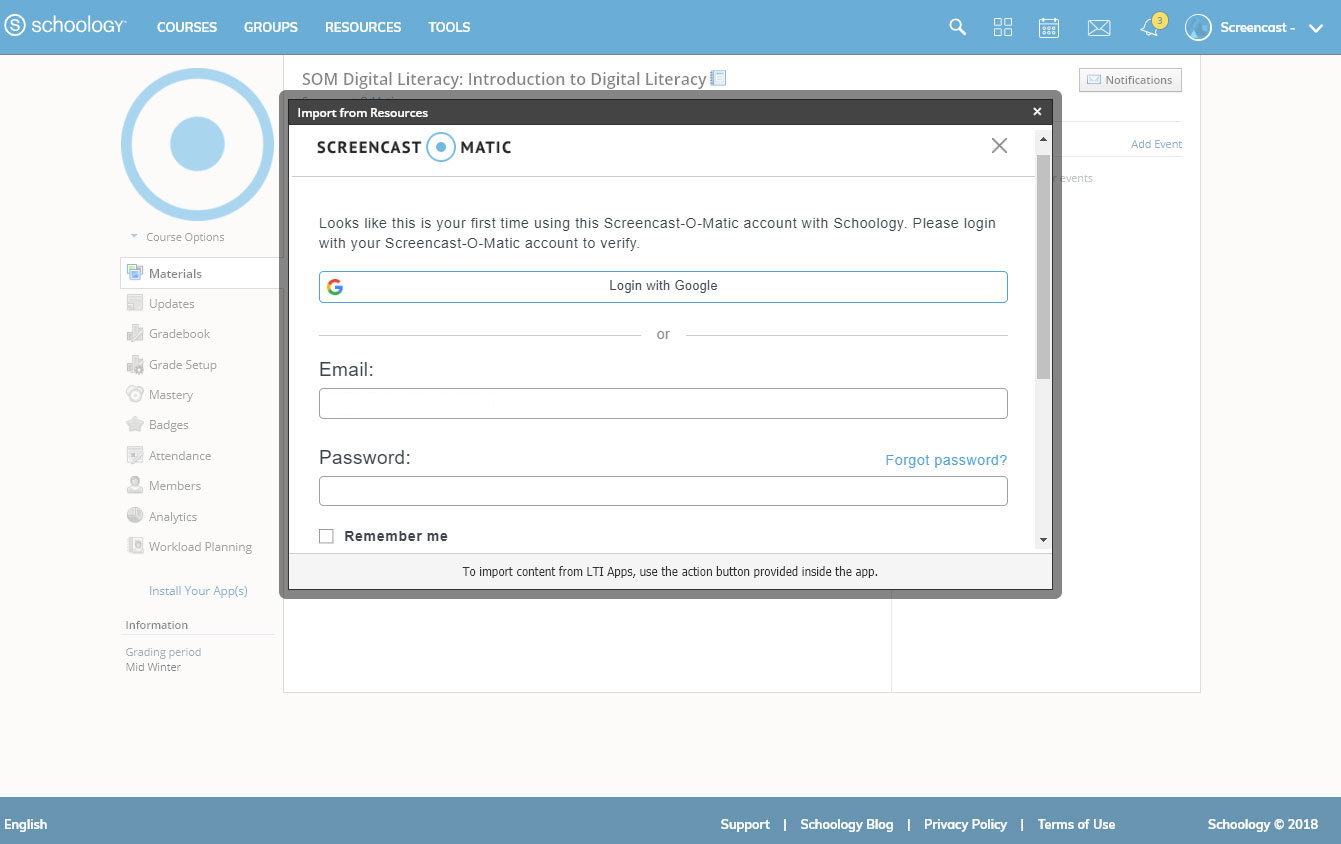Click the Schoology logo

(65, 26)
